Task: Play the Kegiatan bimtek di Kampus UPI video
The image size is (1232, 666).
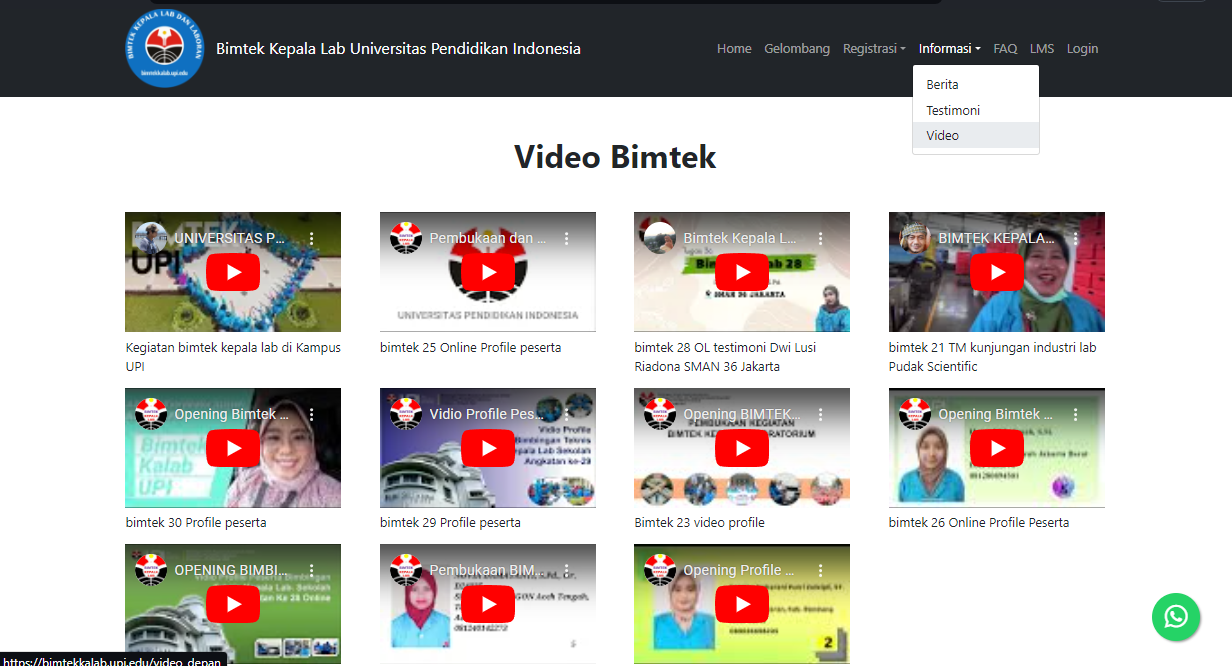Action: click(x=233, y=272)
